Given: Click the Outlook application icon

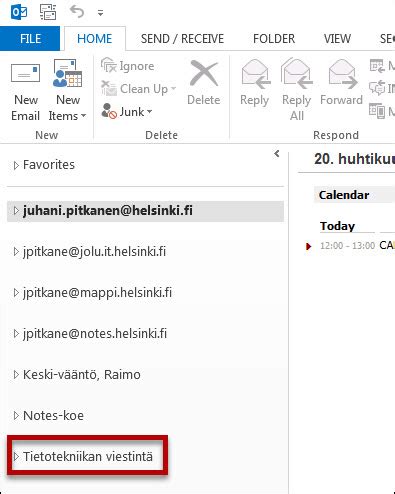Looking at the screenshot, I should tap(19, 12).
